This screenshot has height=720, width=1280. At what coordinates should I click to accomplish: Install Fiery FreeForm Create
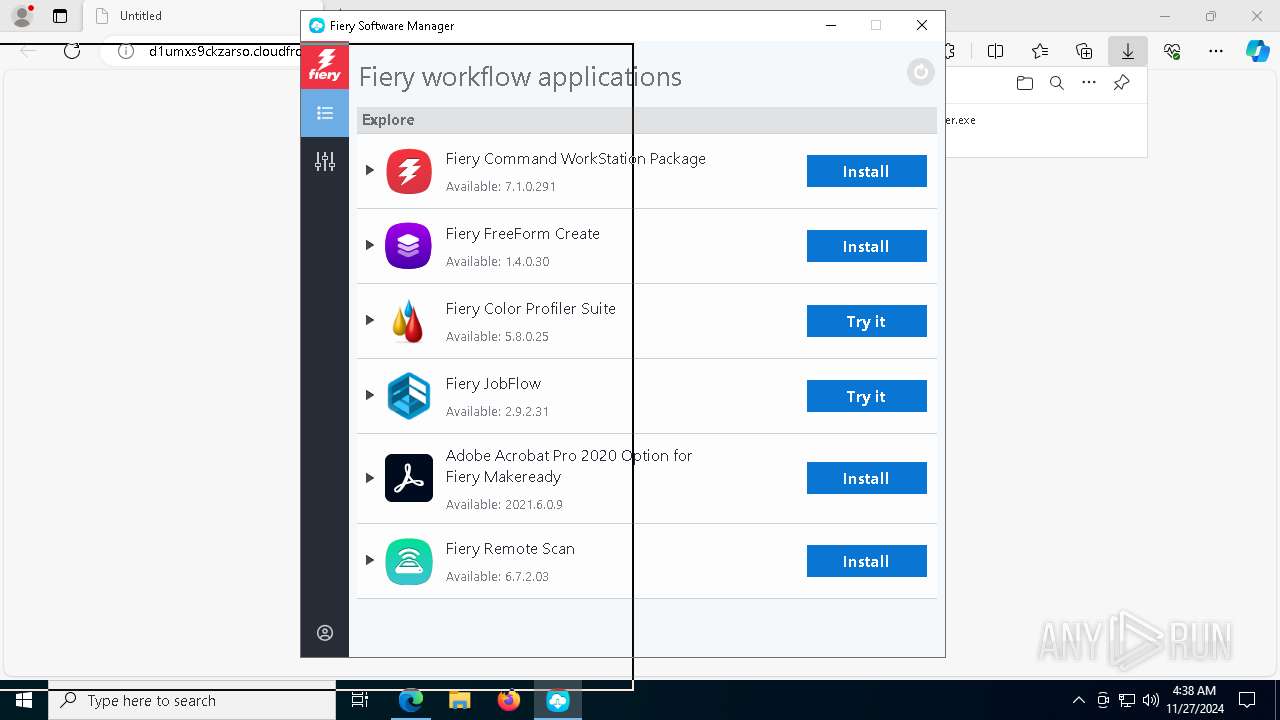click(866, 246)
